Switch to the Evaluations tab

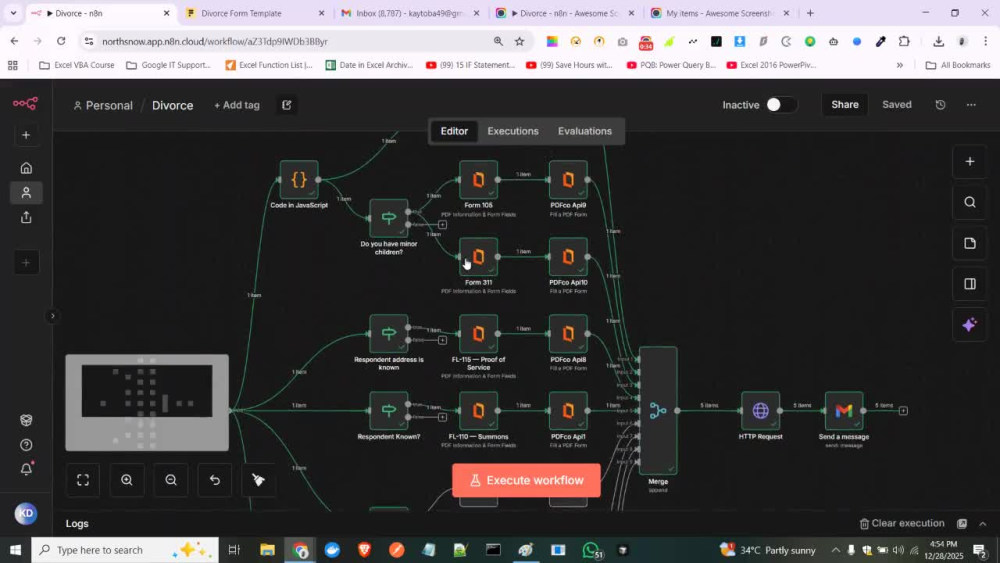pos(584,131)
